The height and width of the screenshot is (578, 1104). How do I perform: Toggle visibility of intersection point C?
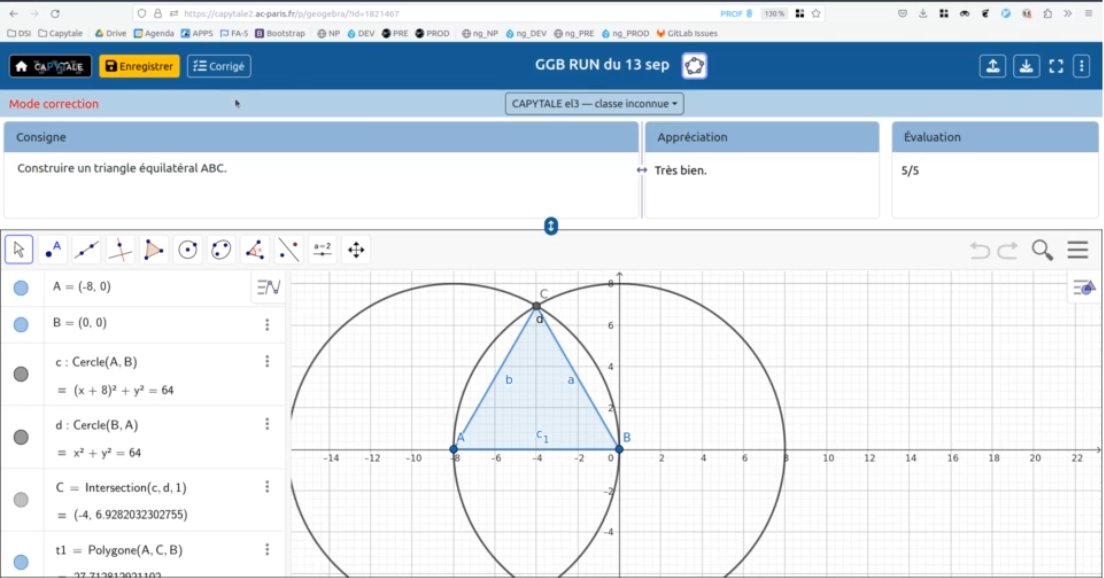point(21,500)
